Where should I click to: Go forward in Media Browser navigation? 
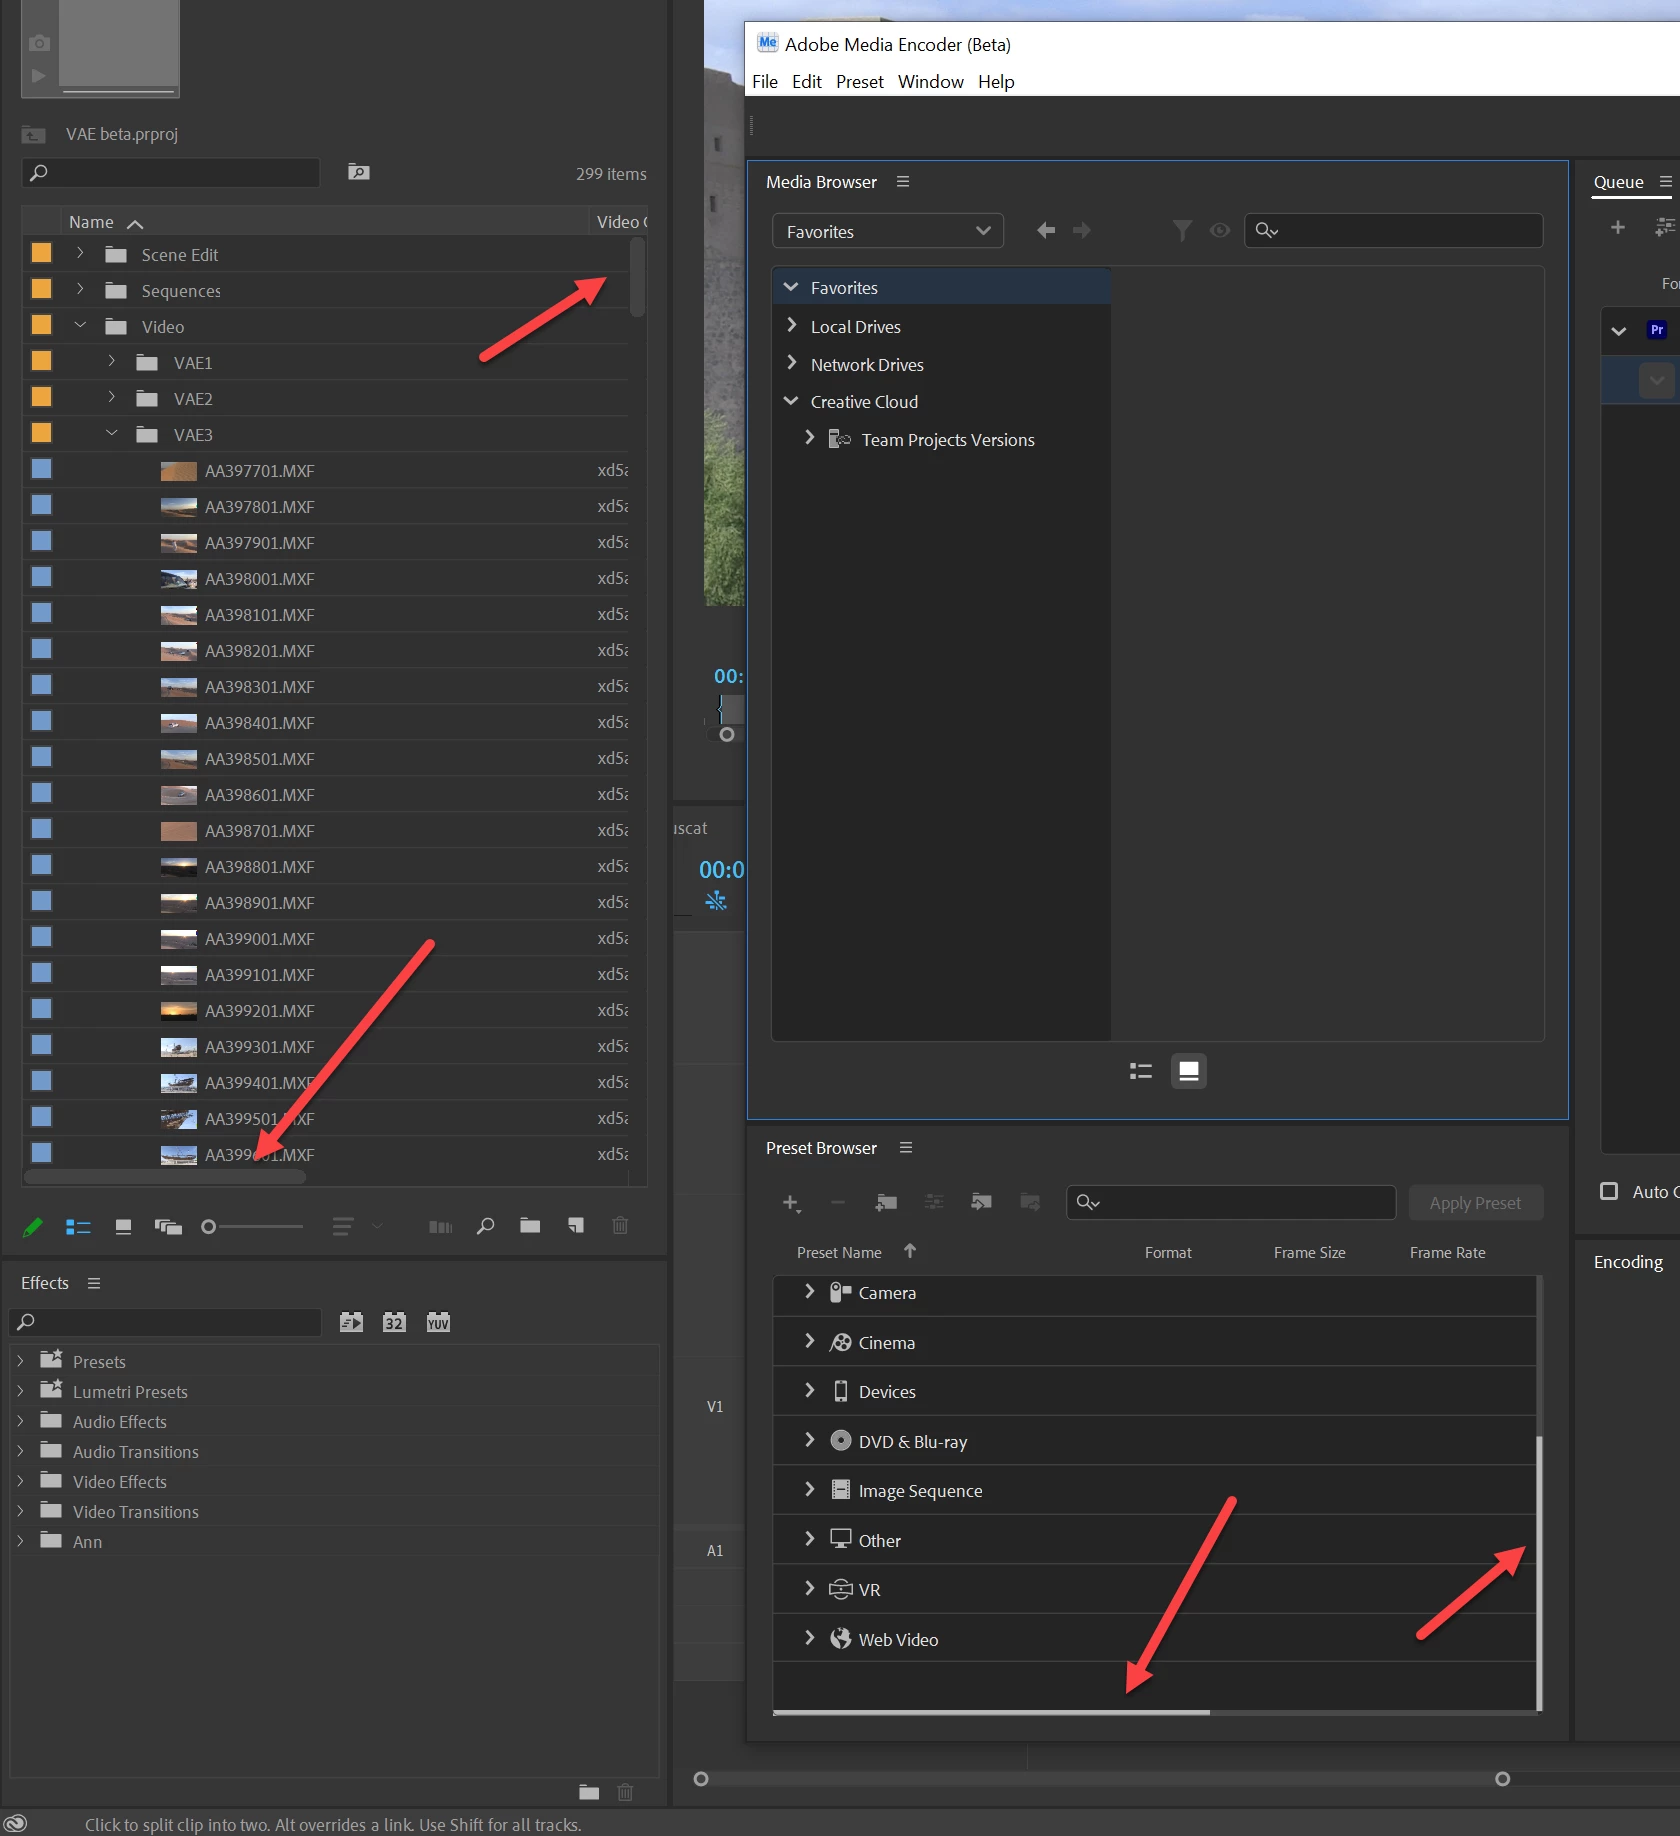(x=1081, y=231)
